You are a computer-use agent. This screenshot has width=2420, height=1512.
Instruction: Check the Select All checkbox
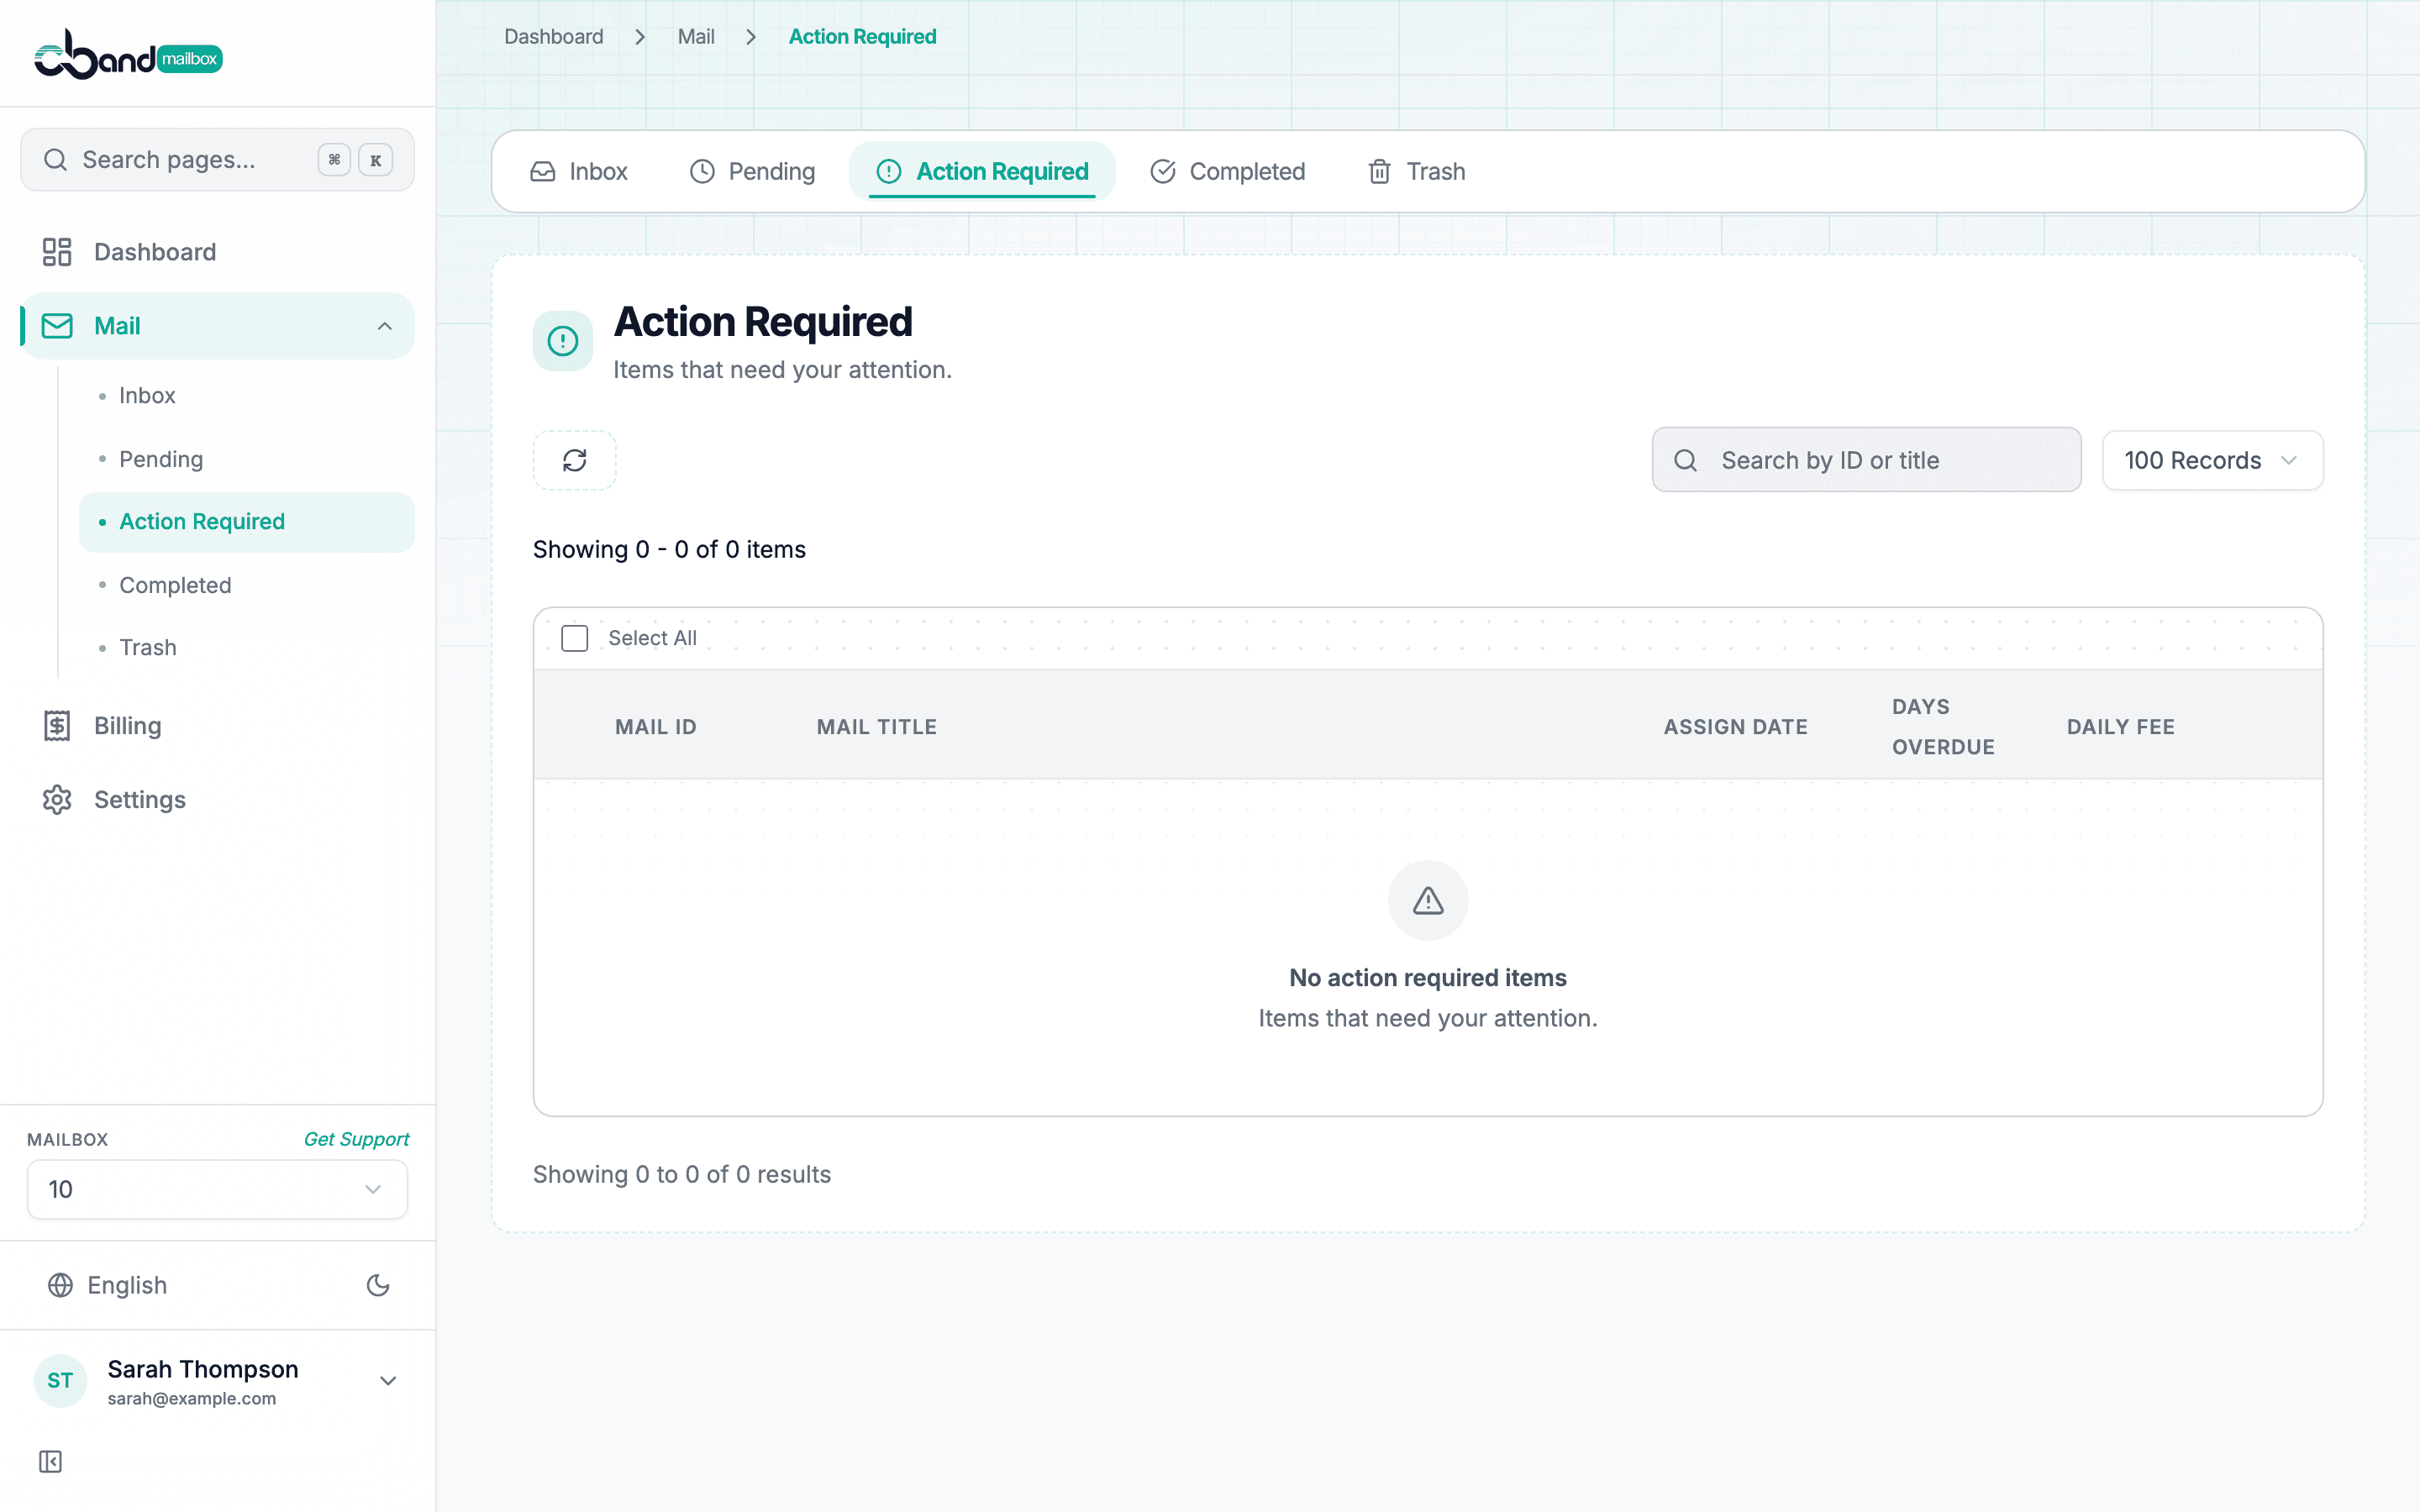574,638
